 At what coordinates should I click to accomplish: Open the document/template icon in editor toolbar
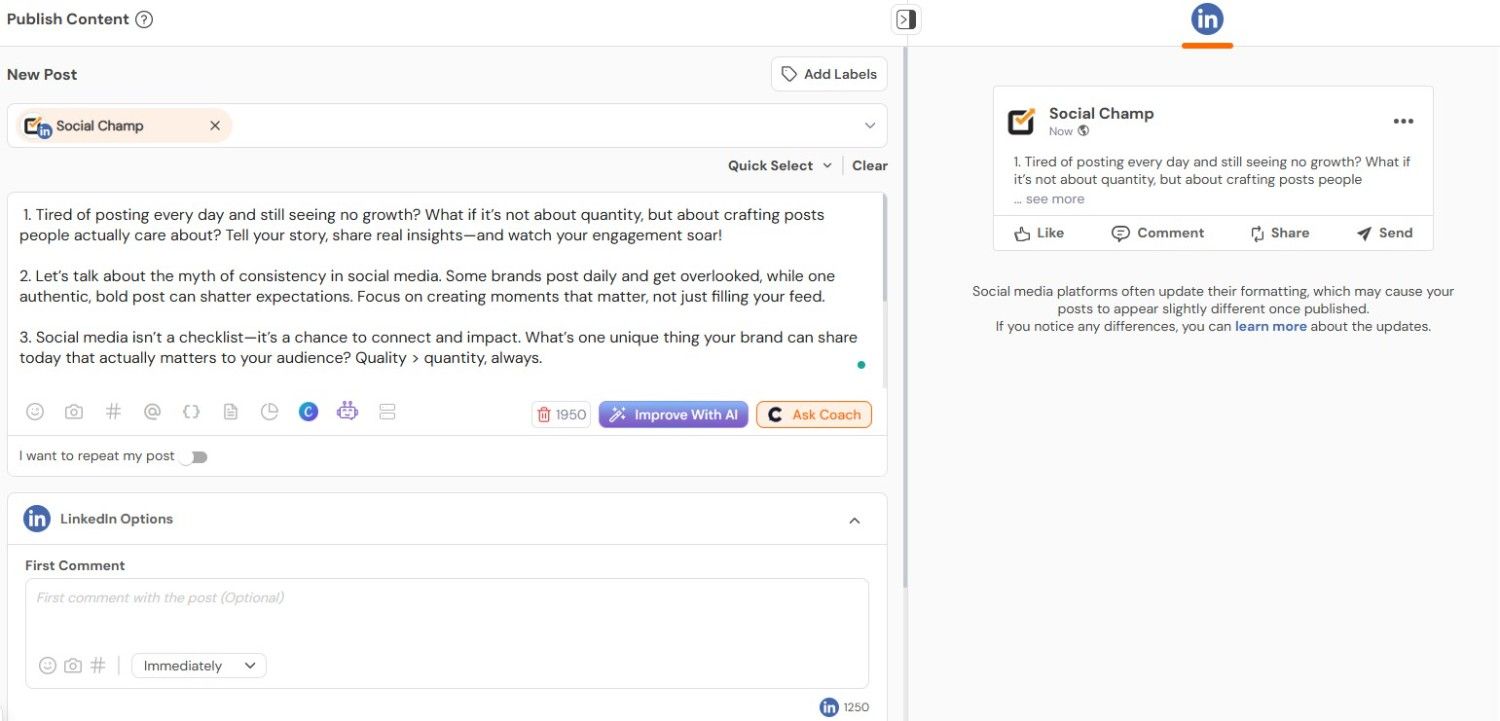coord(230,411)
